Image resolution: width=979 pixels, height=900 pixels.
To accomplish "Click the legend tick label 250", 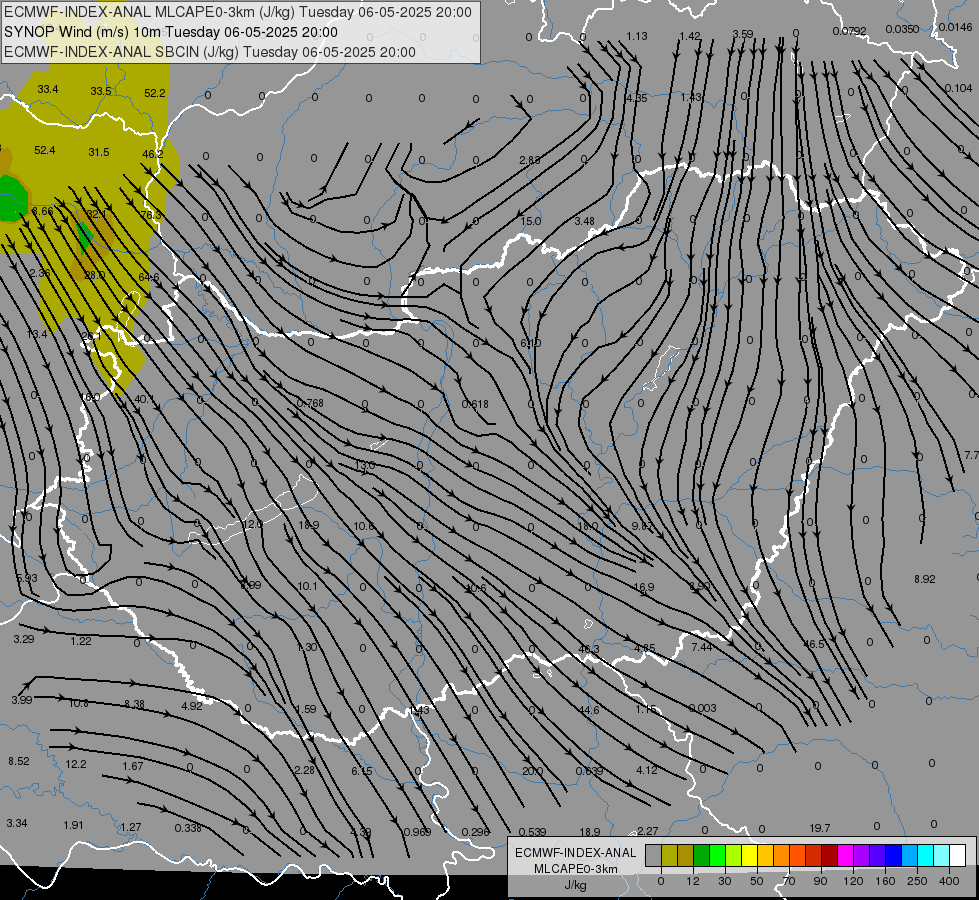I will point(917,881).
